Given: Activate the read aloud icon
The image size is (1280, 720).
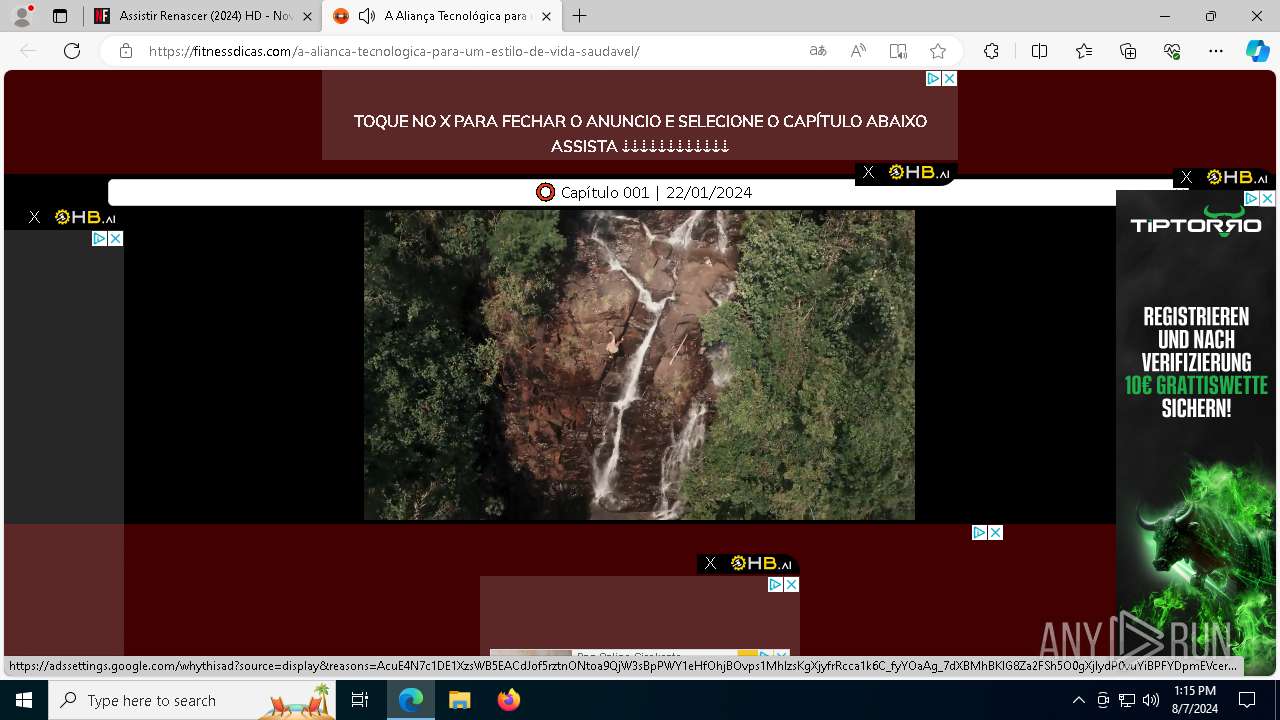Looking at the screenshot, I should 858,51.
